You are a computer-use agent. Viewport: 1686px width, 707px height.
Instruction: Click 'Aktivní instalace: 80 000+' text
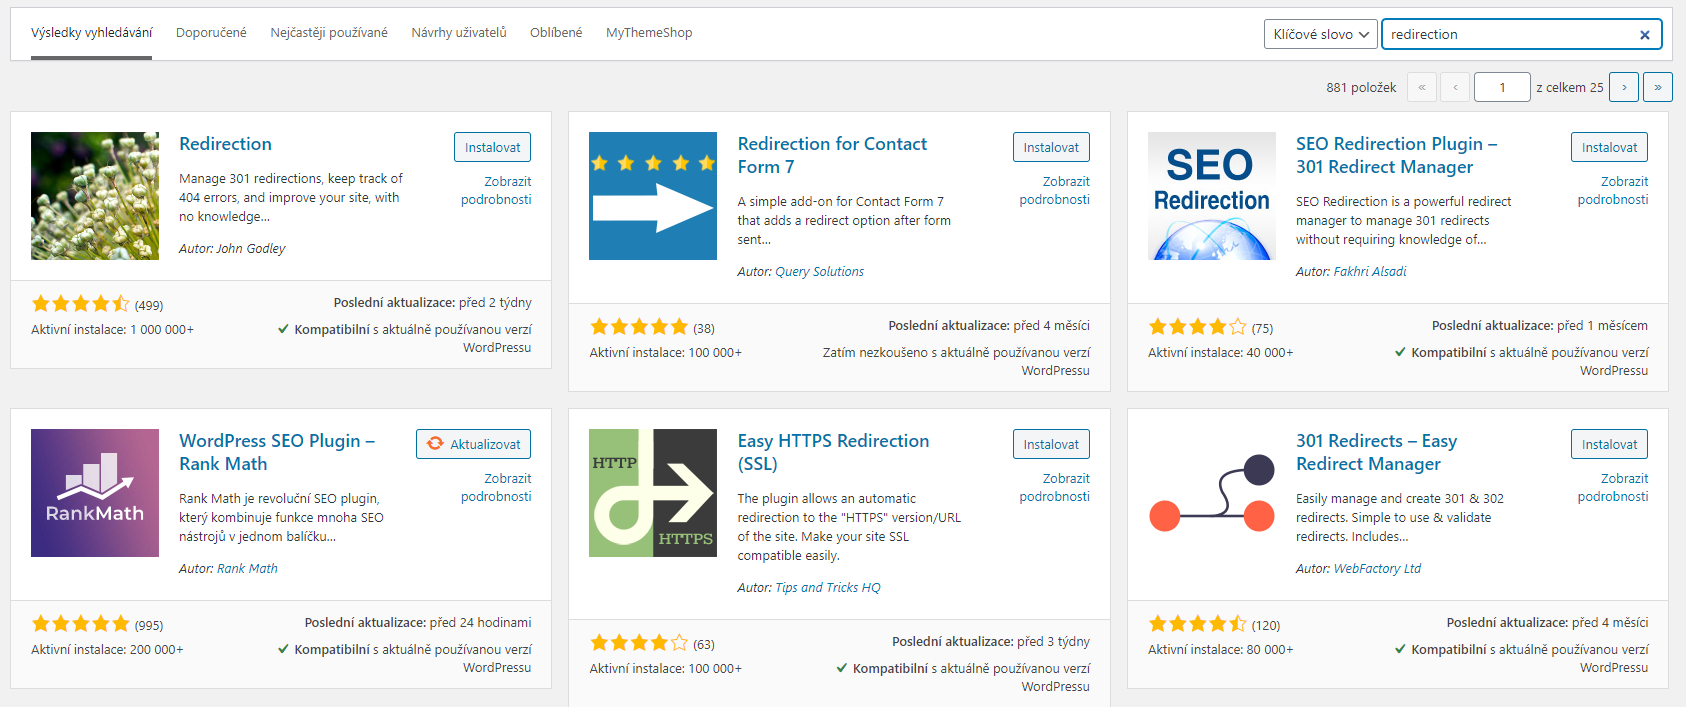point(1220,649)
